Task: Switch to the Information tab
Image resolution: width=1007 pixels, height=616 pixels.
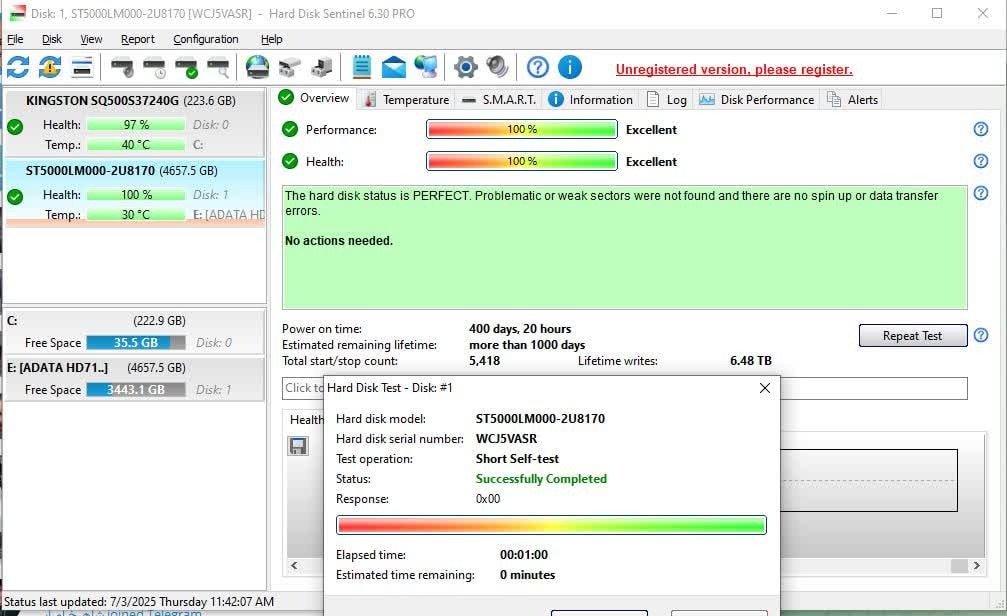Action: pos(591,100)
